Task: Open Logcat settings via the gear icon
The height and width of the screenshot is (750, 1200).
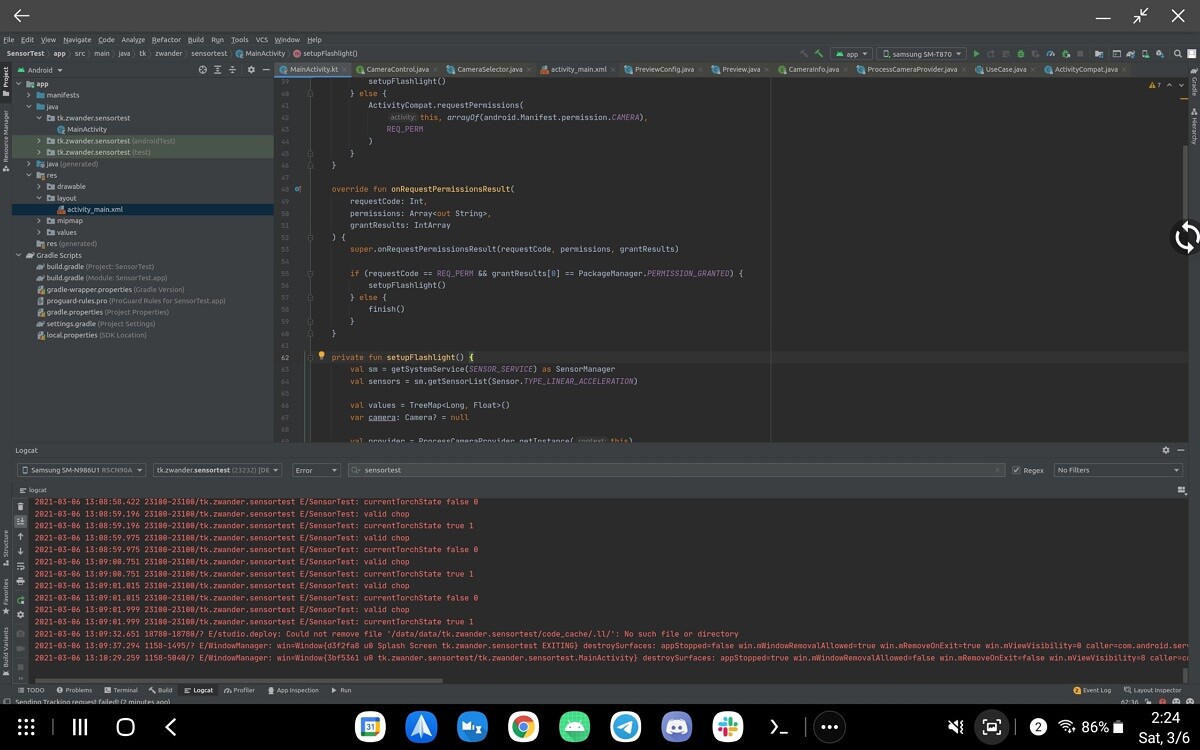Action: [1164, 450]
